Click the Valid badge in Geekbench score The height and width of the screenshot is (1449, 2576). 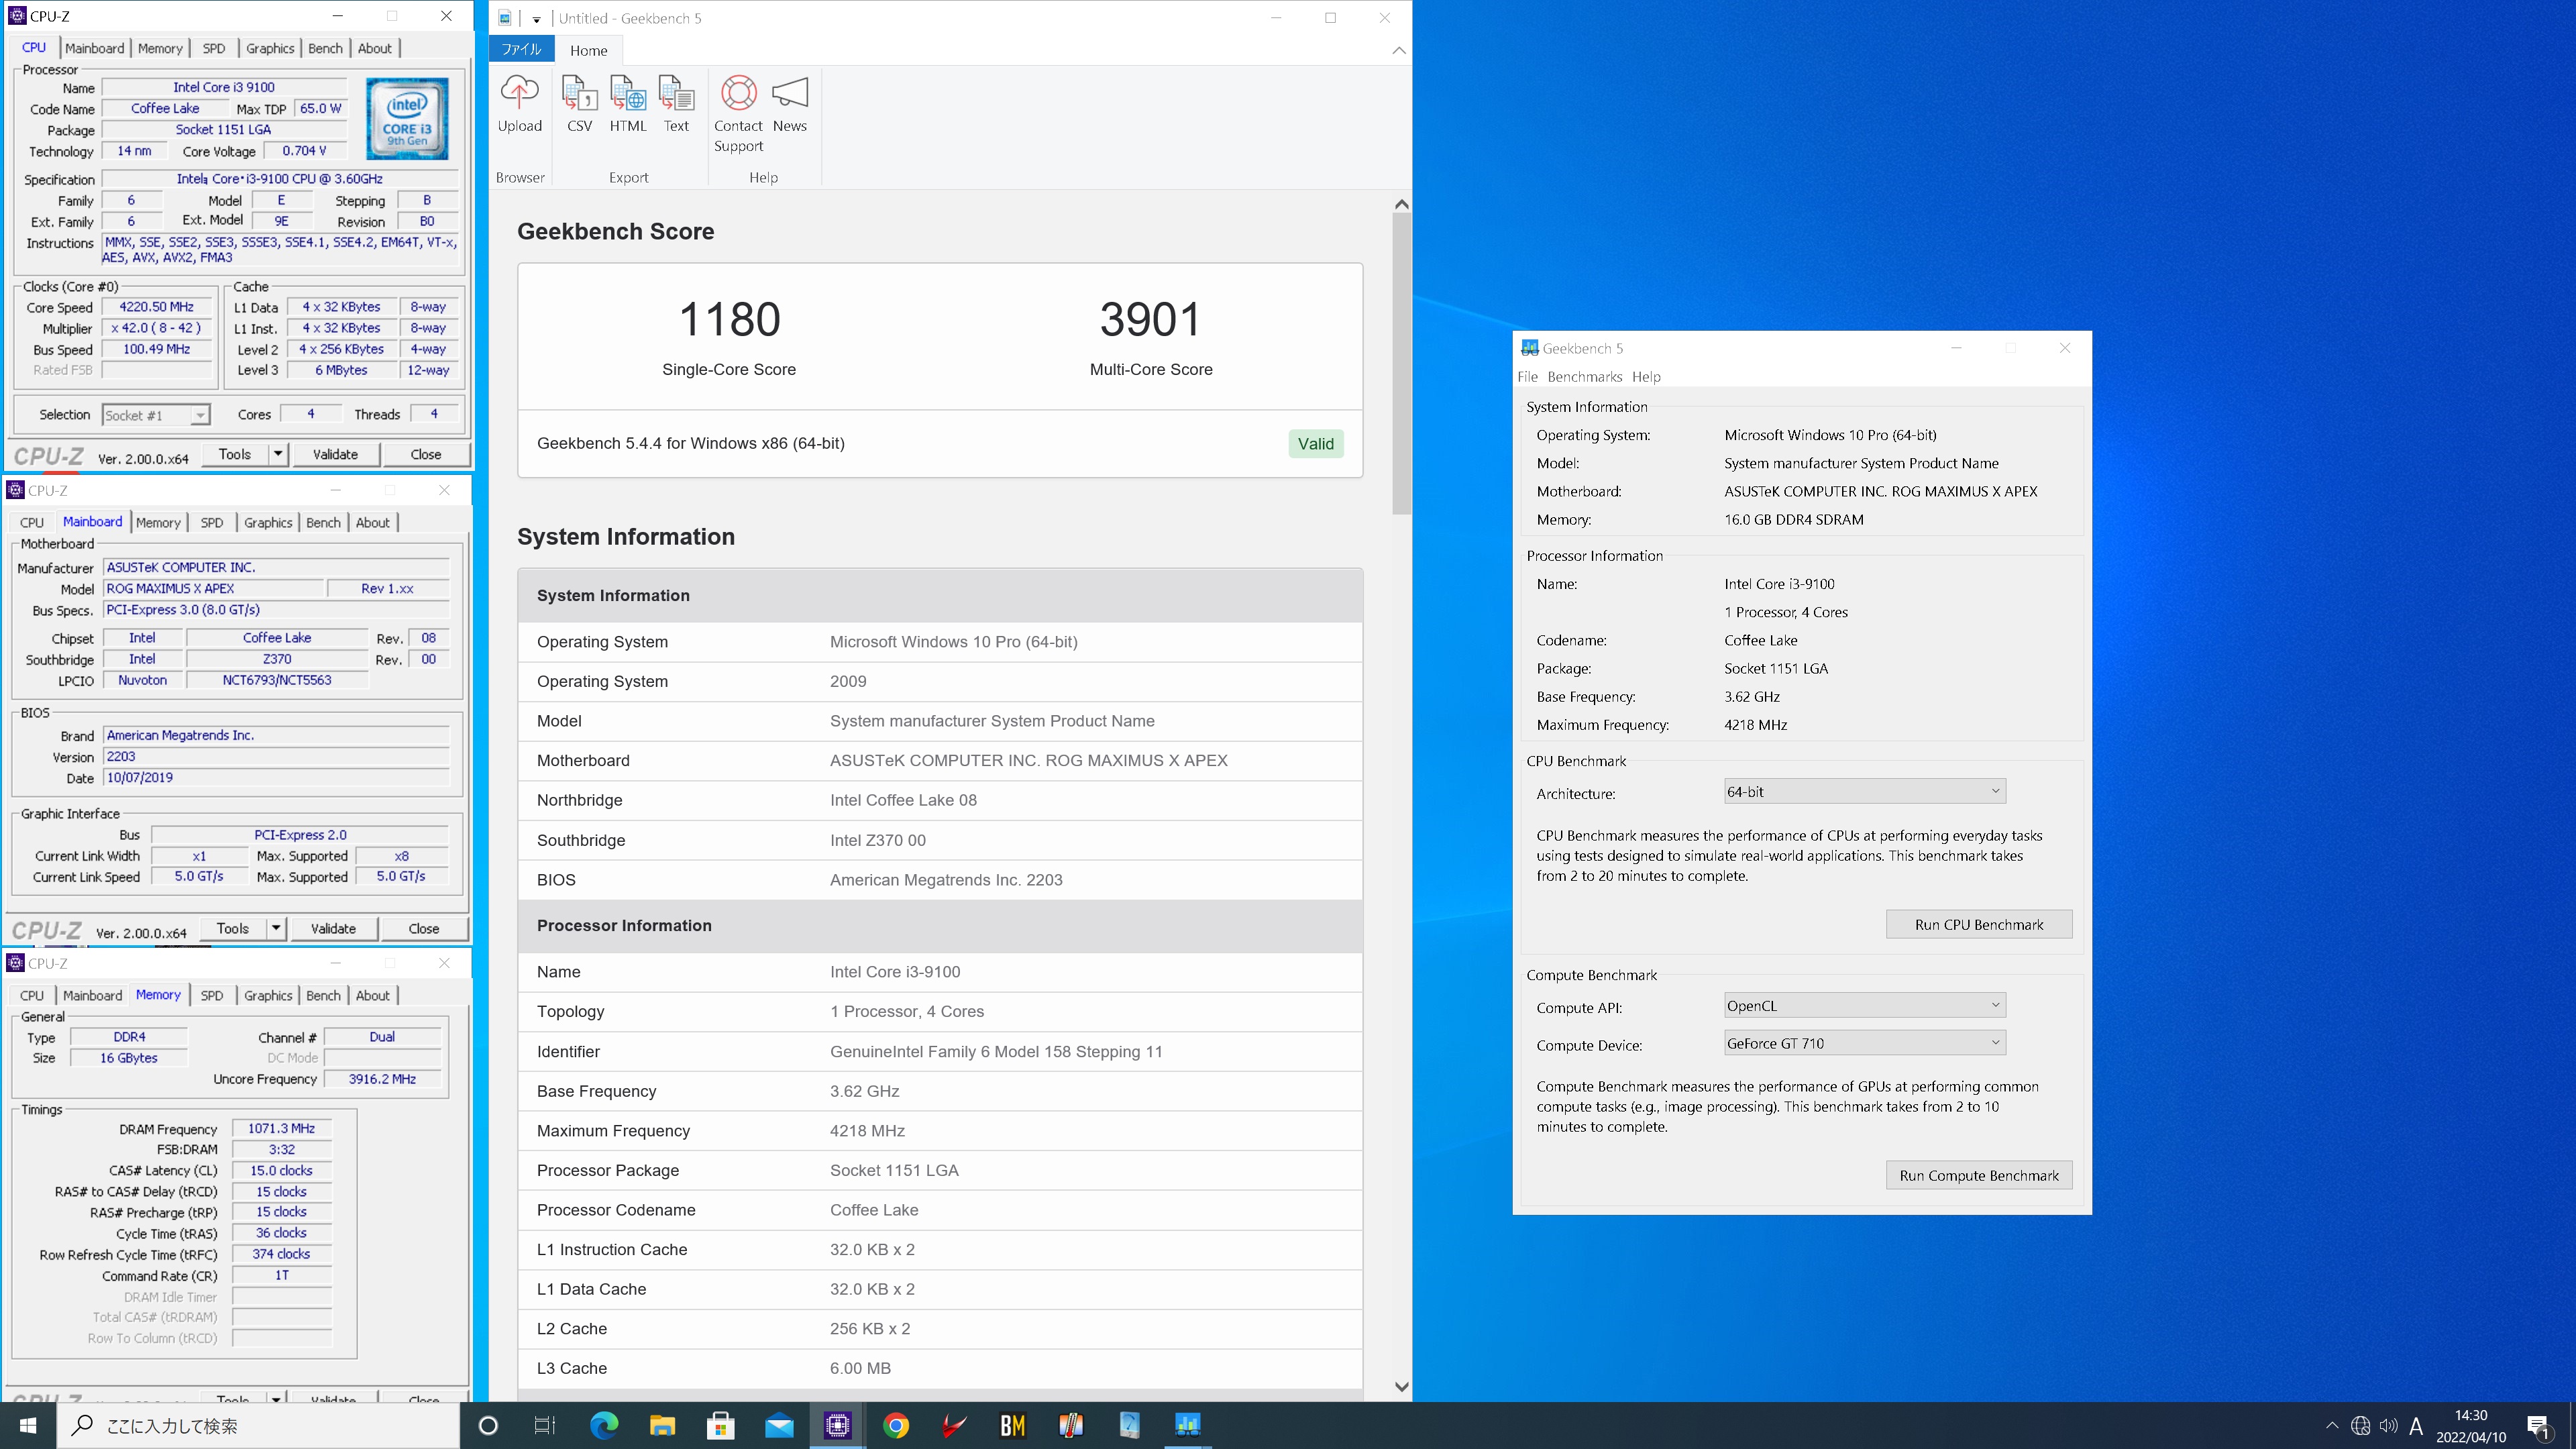(x=1315, y=443)
